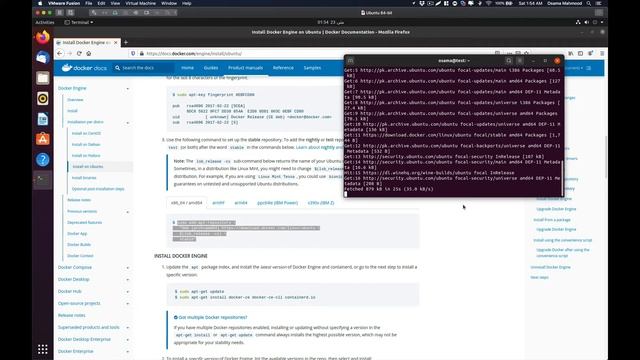Open Ubuntu Software from the dock

tap(42, 139)
